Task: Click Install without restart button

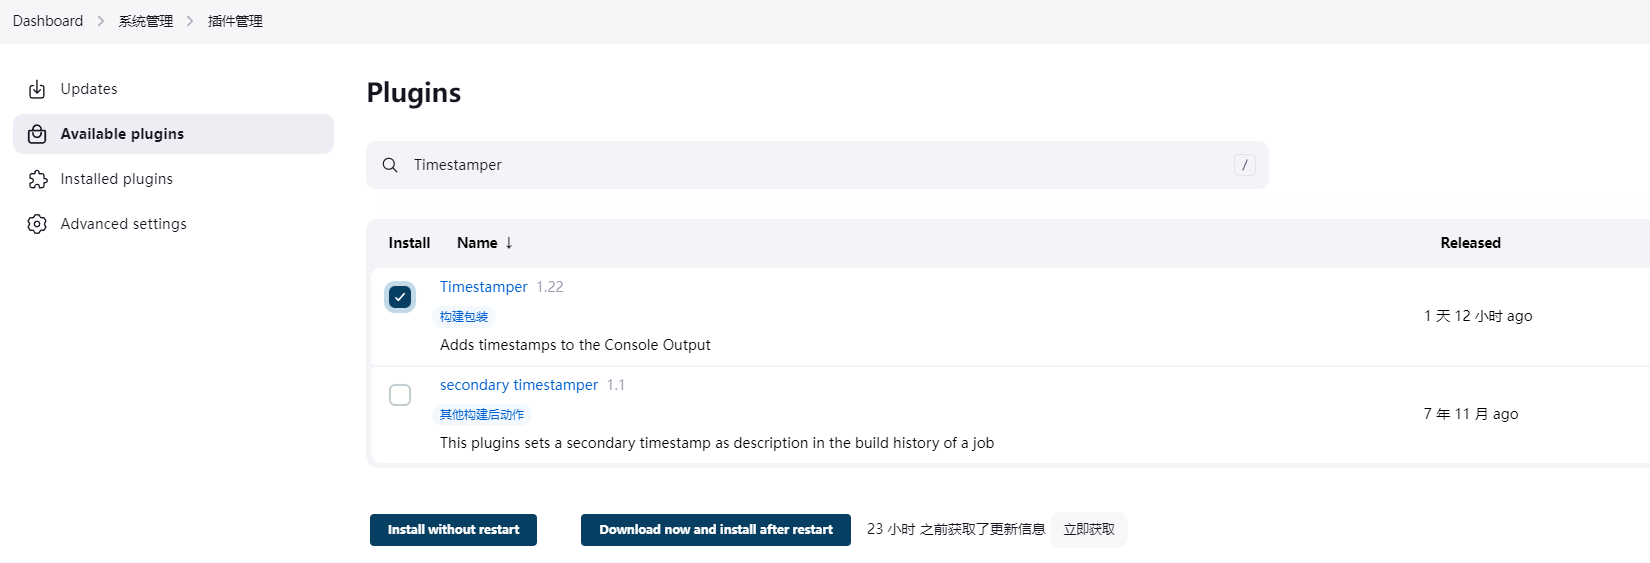Action: [453, 530]
